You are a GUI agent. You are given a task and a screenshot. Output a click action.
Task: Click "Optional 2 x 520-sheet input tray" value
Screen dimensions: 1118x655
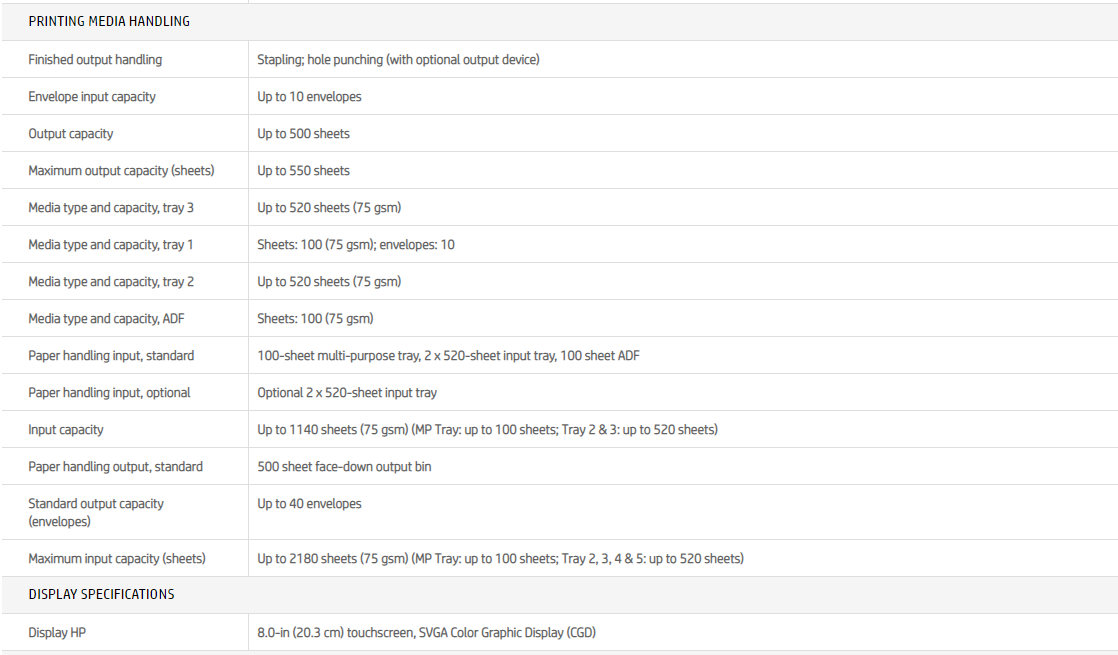coord(347,393)
